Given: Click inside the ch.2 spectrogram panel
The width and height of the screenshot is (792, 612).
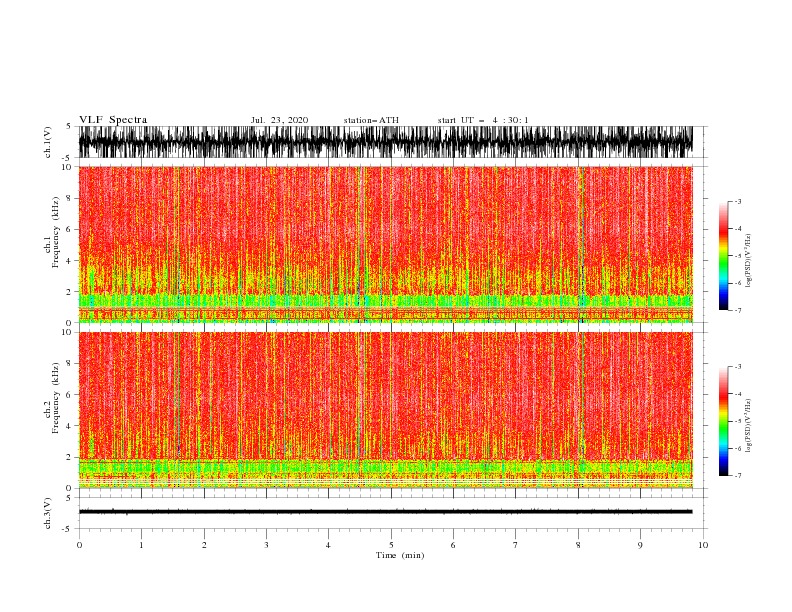Looking at the screenshot, I should (x=385, y=410).
